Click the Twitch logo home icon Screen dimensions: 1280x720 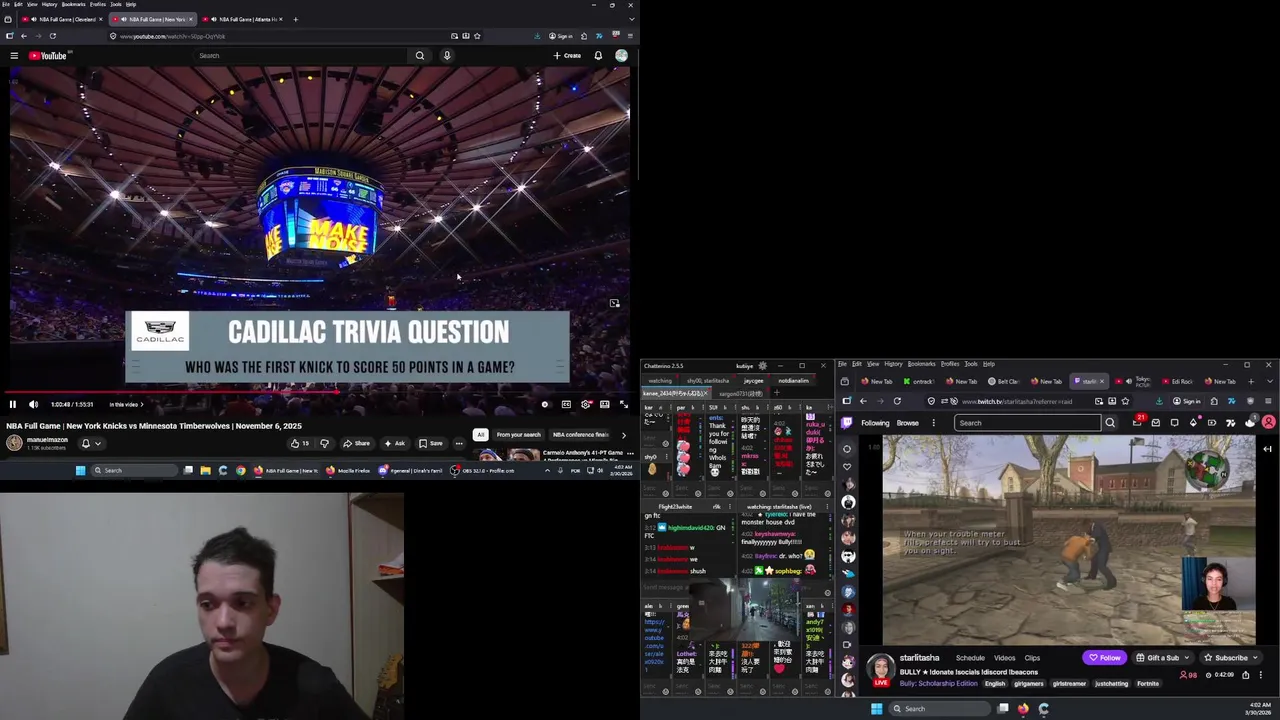click(x=847, y=423)
